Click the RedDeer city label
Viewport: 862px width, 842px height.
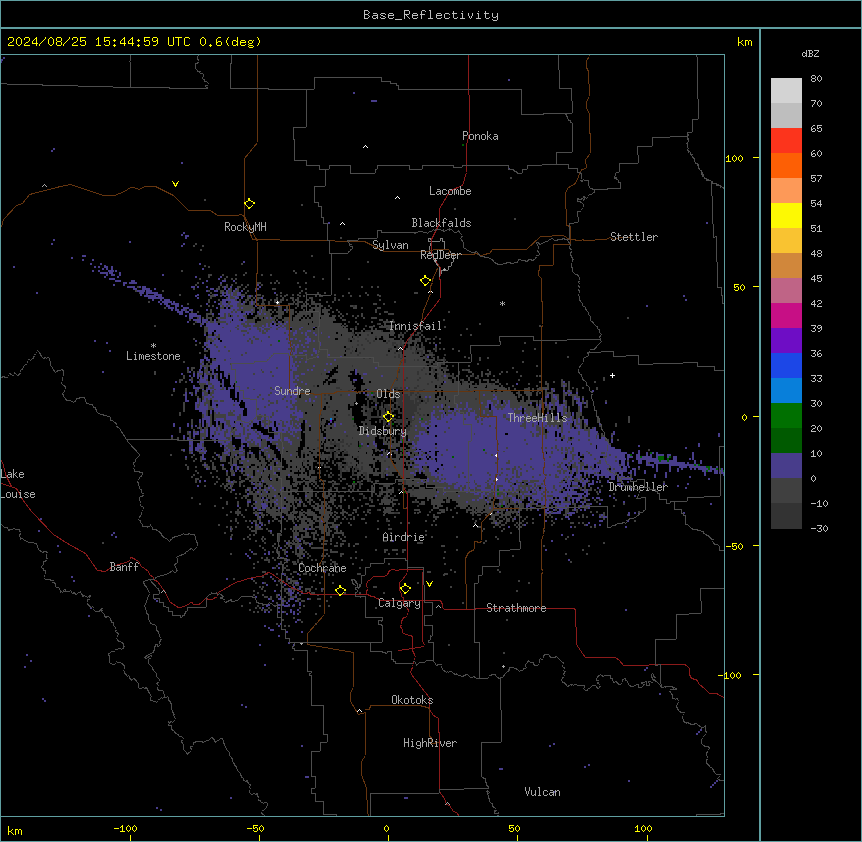[x=440, y=255]
